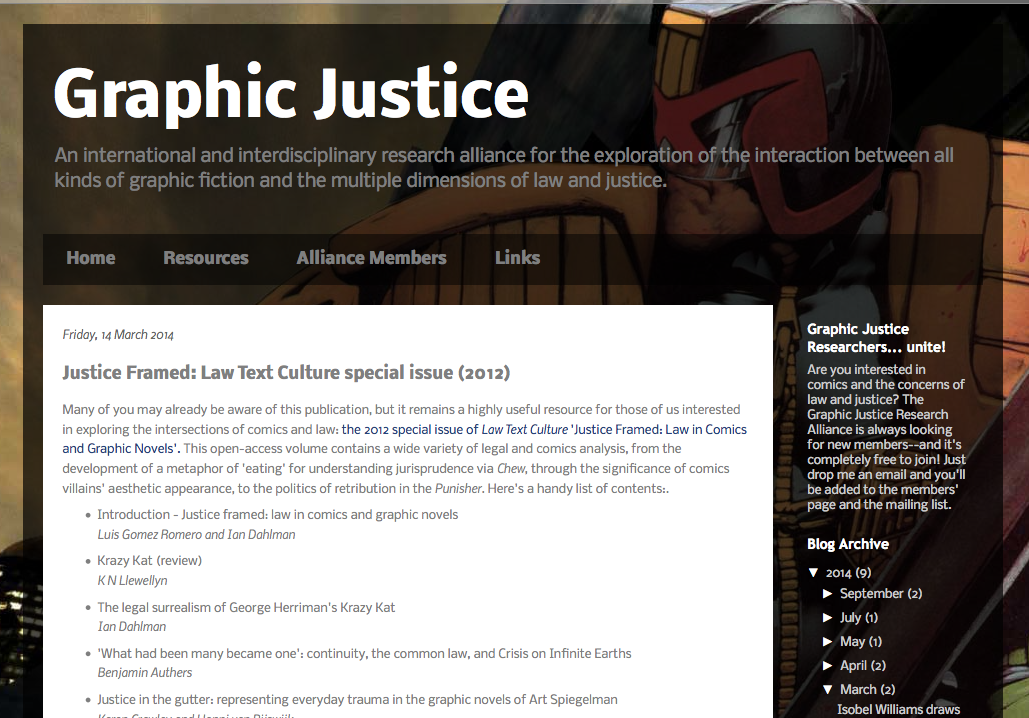Open the Alliance Members tab
Screen dimensions: 1029x718
[371, 258]
